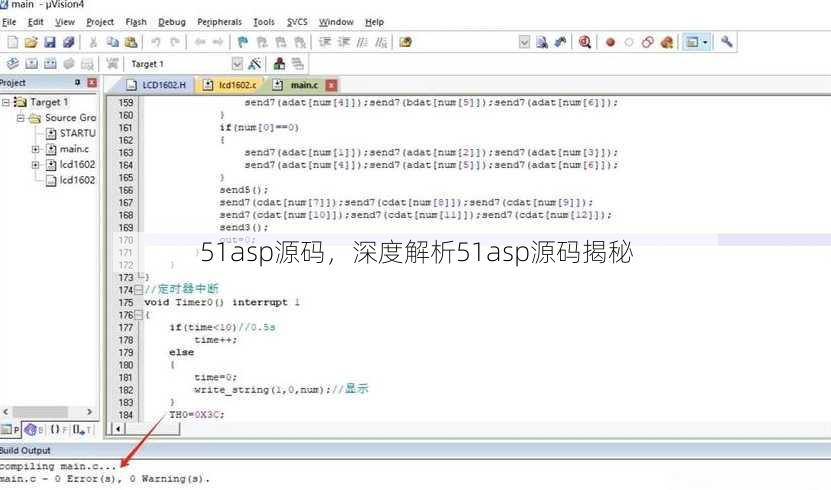The height and width of the screenshot is (490, 831).
Task: Click the Manage project components icon
Action: (x=279, y=64)
